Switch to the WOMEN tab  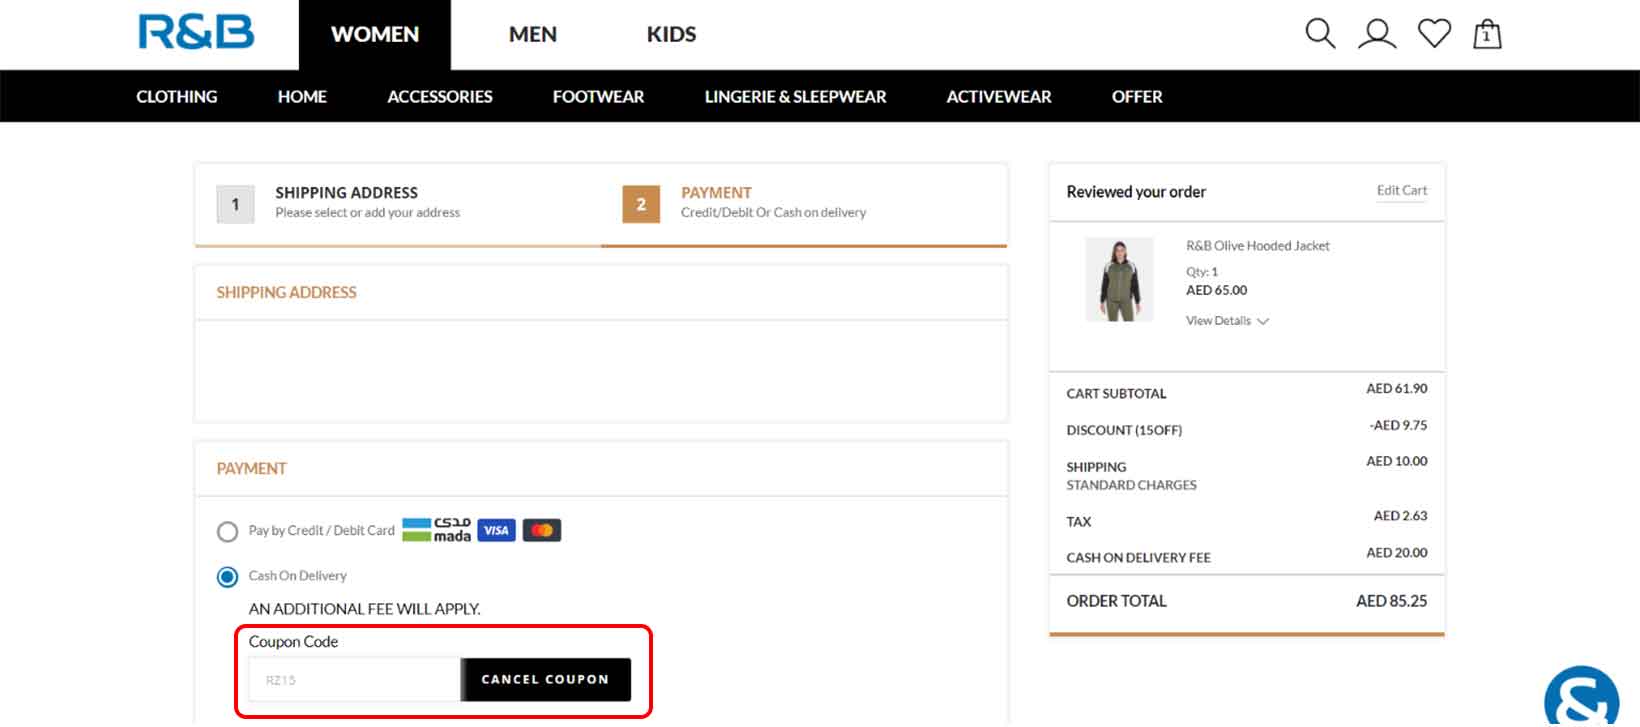point(375,35)
